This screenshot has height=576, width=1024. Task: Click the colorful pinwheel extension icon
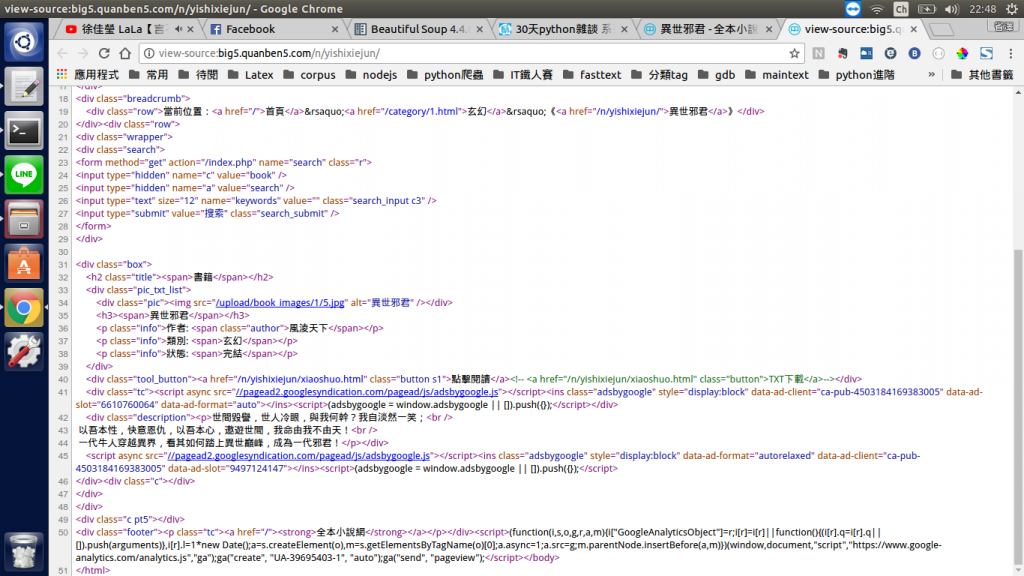point(962,54)
